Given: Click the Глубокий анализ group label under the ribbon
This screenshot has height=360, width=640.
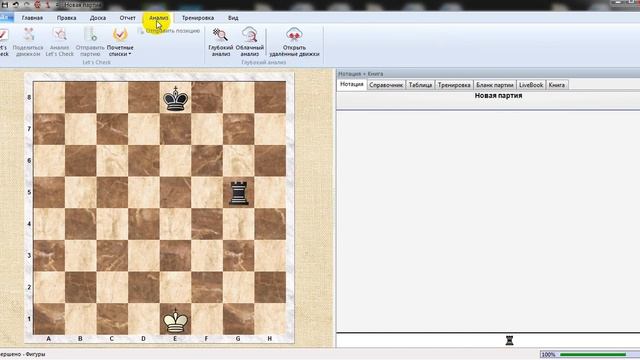Looking at the screenshot, I should 264,62.
